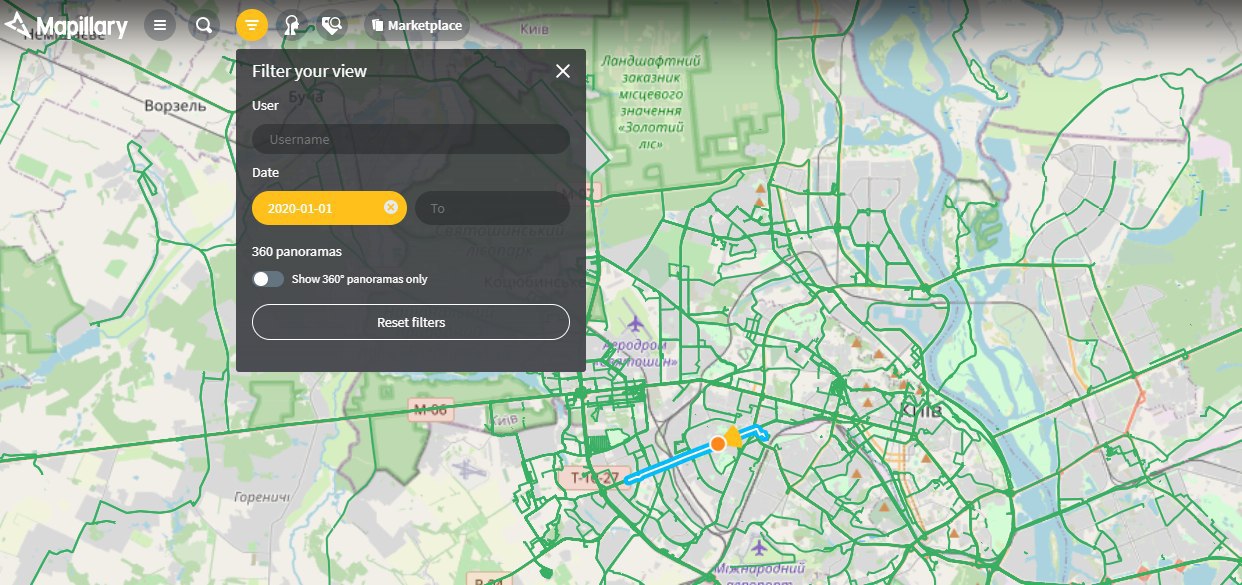
Task: Open the map data tag-search icon
Action: coord(333,25)
